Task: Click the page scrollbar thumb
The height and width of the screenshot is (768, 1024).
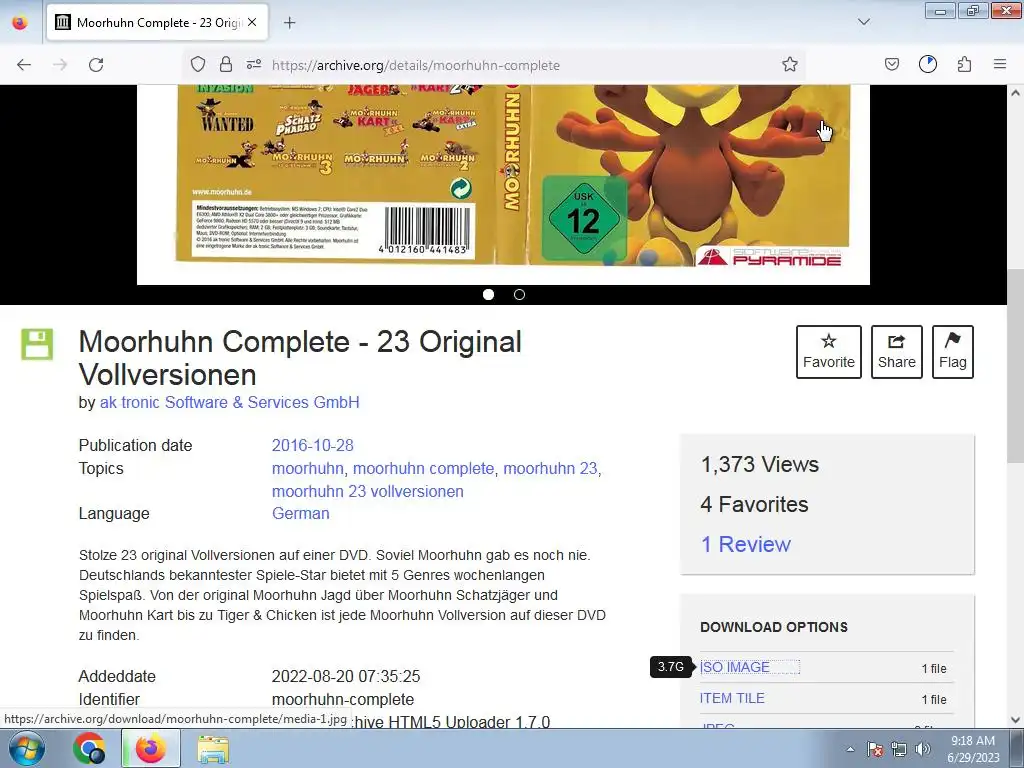Action: 1015,366
